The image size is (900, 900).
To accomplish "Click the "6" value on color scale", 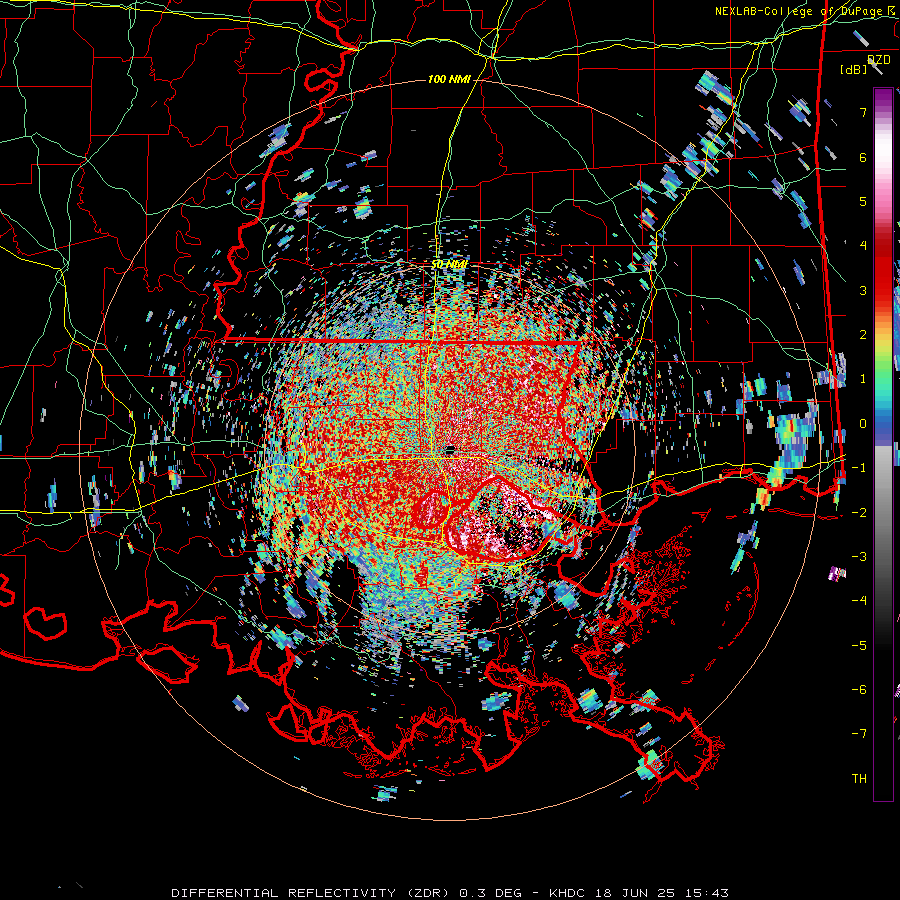I will 863,157.
